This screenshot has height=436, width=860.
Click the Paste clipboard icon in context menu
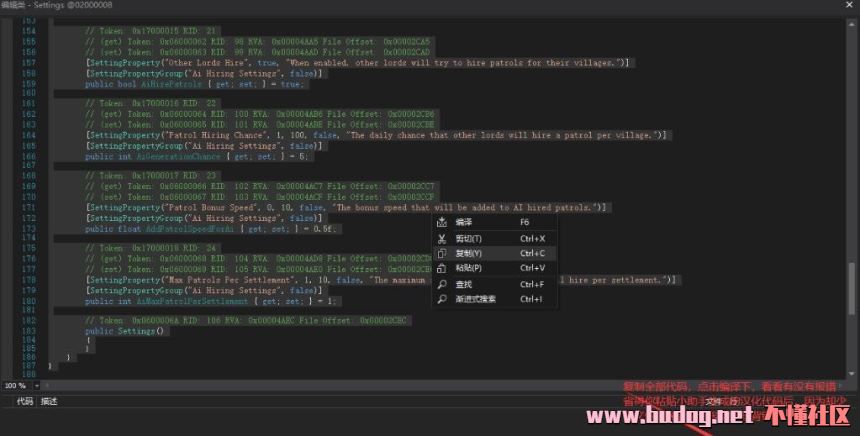(x=441, y=268)
